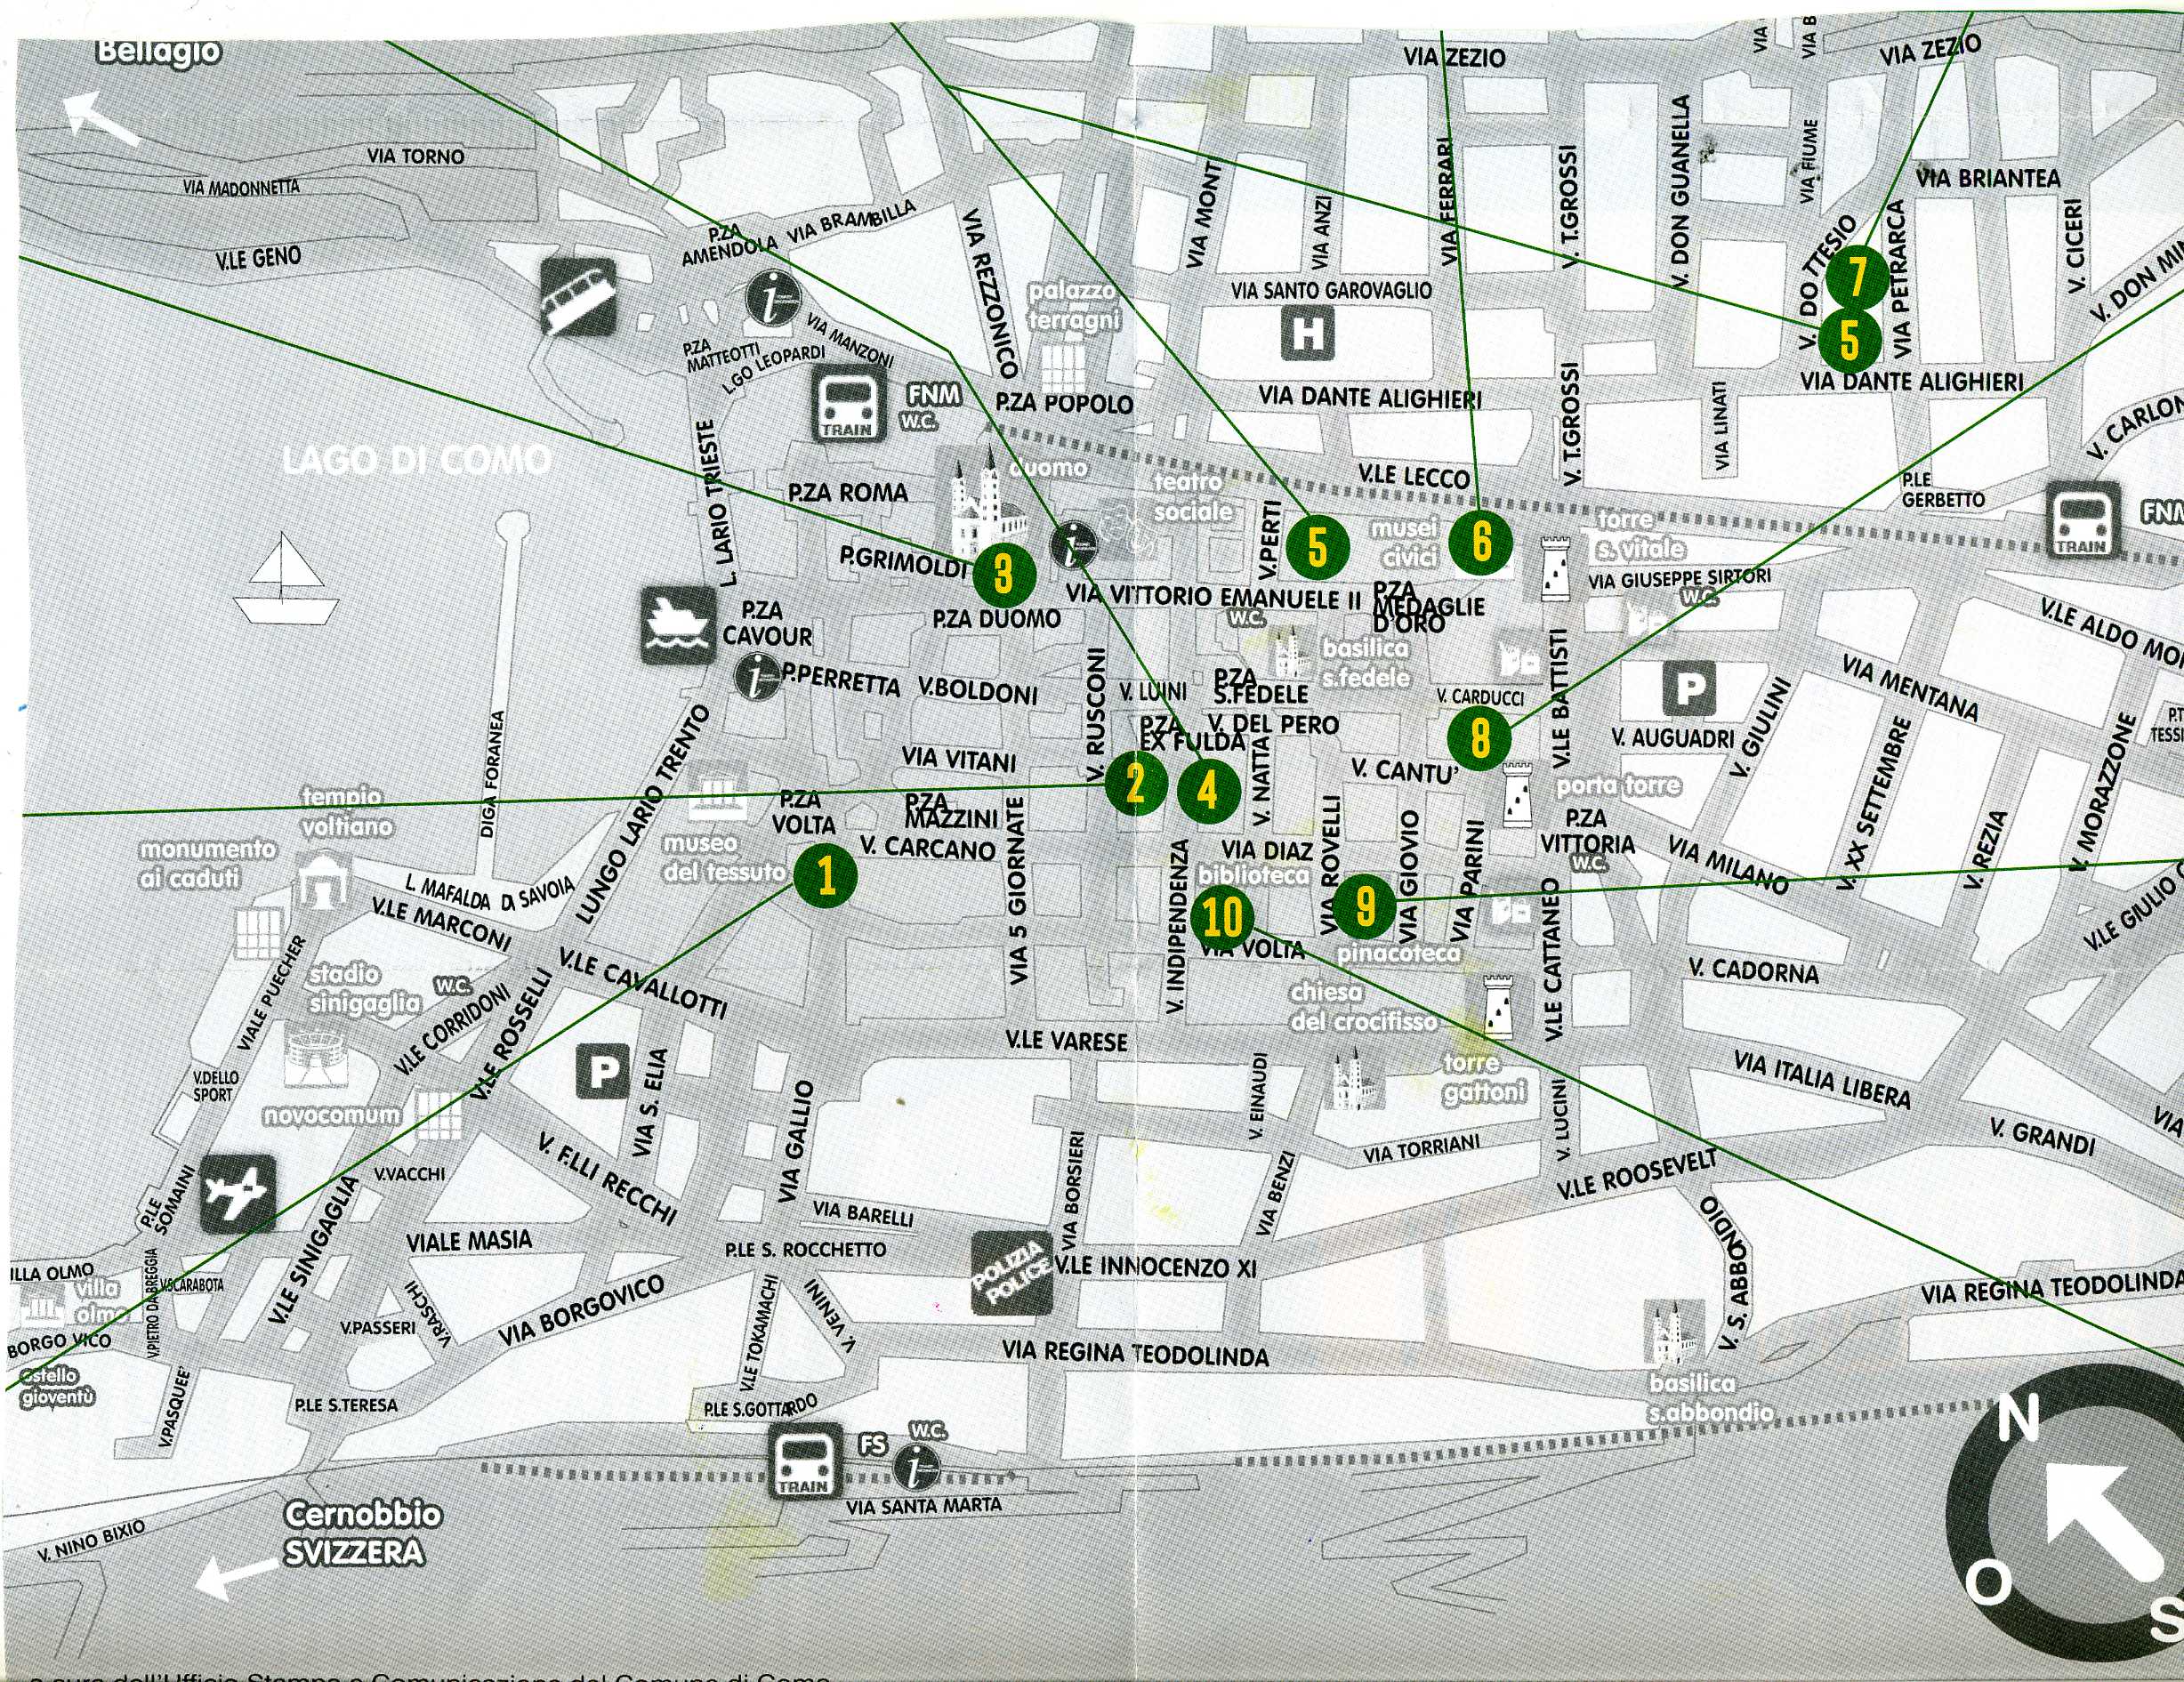The height and width of the screenshot is (1682, 2184).
Task: Click the green marker number 6
Action: pos(1481,541)
